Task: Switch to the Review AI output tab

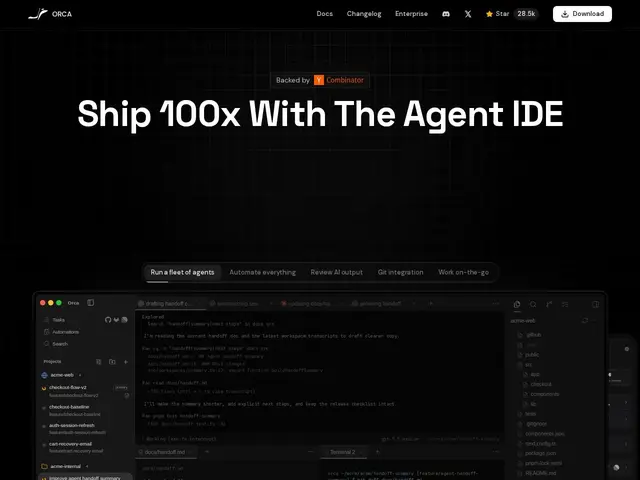Action: 336,272
